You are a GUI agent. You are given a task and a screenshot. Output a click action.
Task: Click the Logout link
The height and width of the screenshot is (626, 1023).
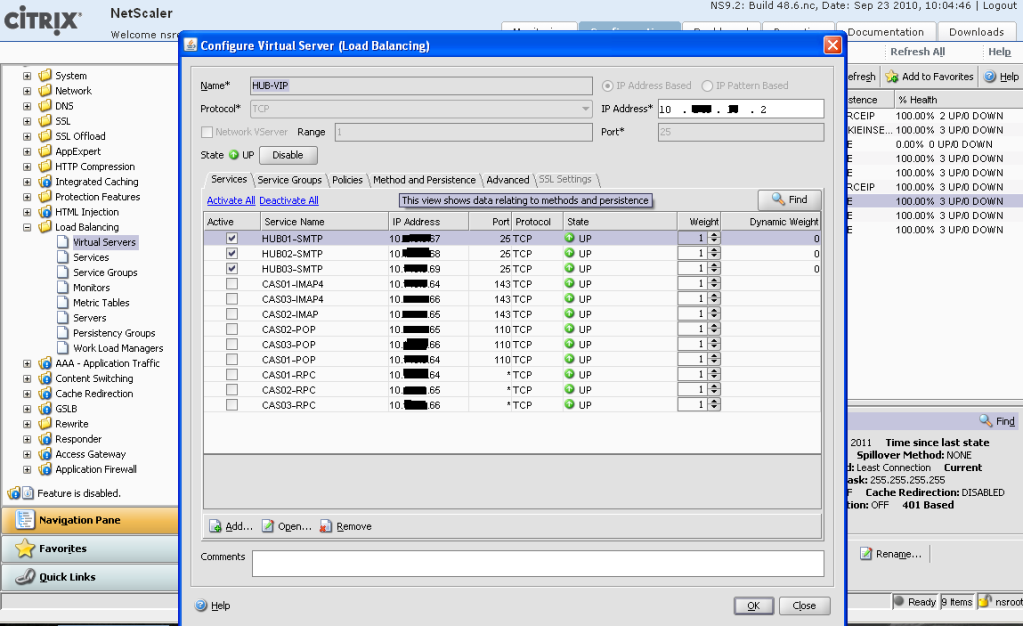[x=1000, y=6]
